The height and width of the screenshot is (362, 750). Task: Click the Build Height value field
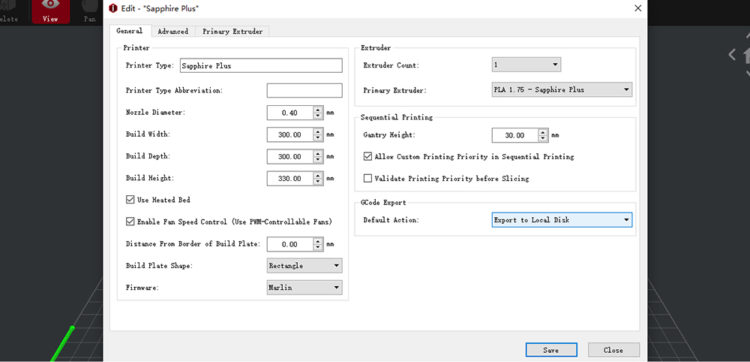[x=290, y=178]
